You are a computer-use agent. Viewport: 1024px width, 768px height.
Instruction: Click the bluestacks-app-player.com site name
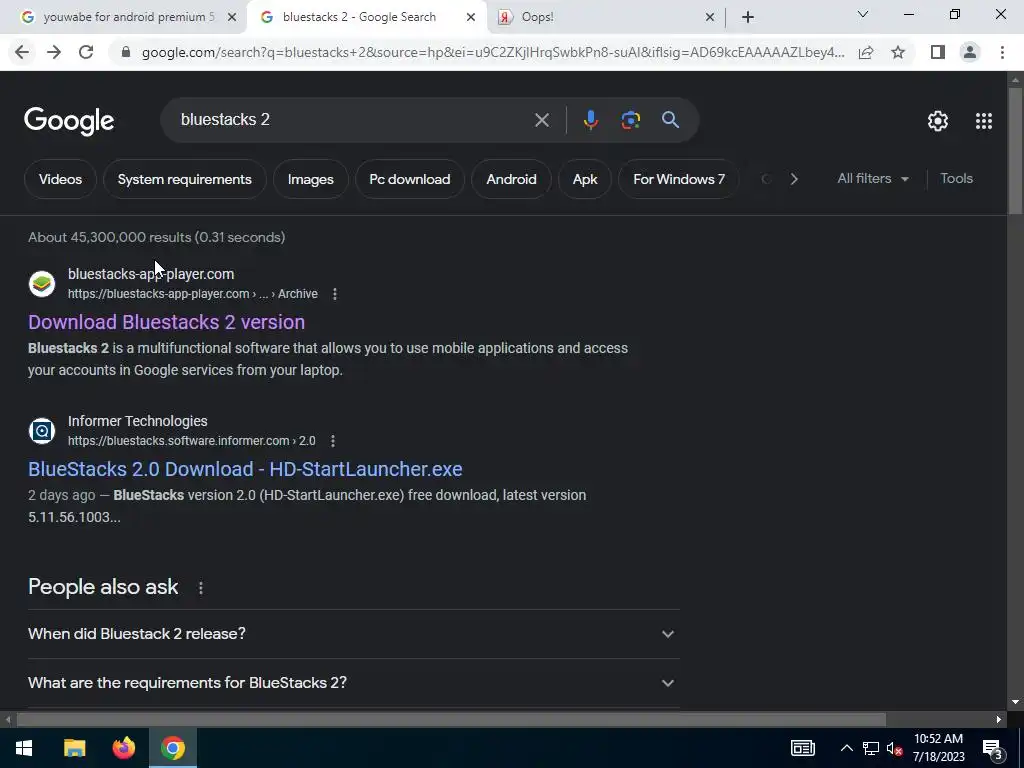click(x=151, y=274)
